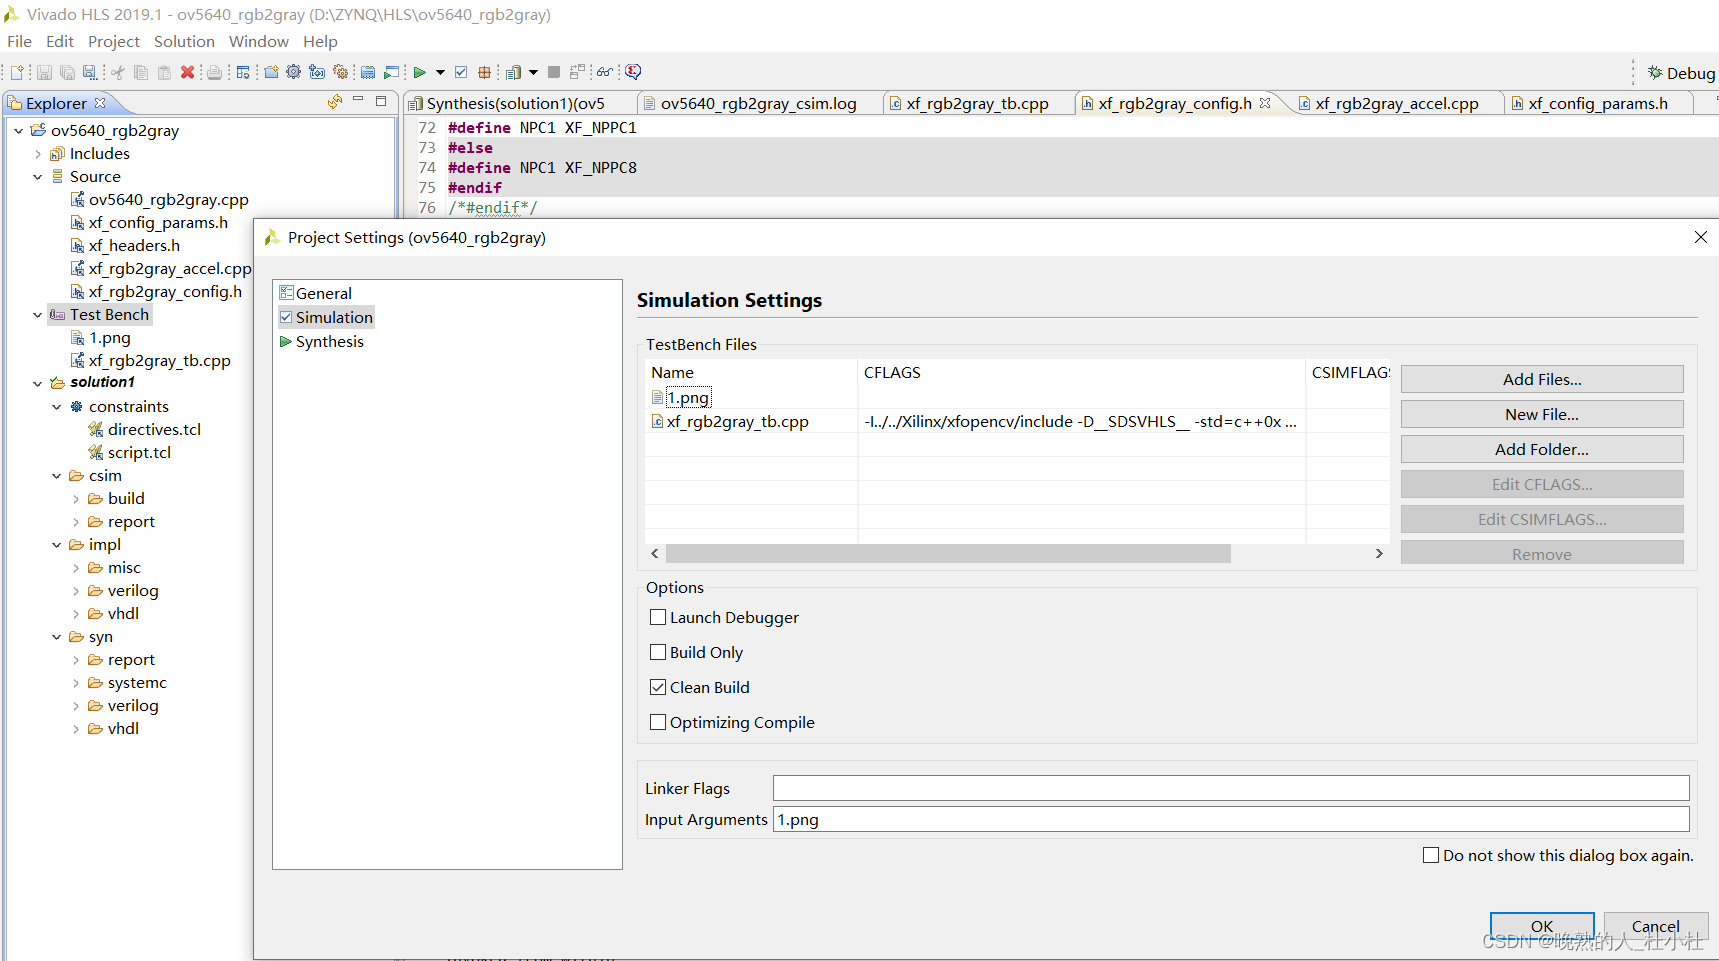Open the Open Report dropdown arrow
The image size is (1719, 961).
[x=533, y=72]
